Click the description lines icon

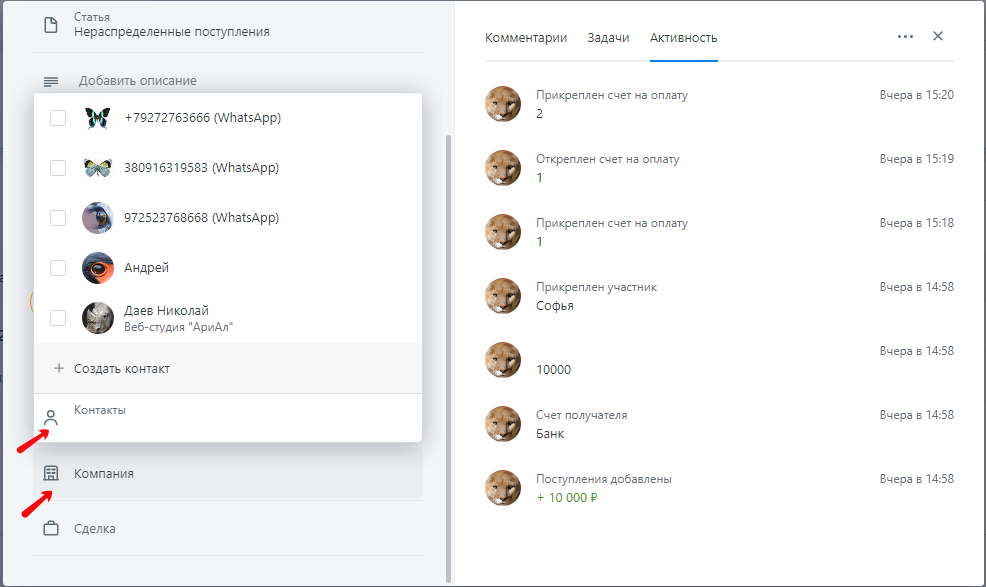point(51,81)
